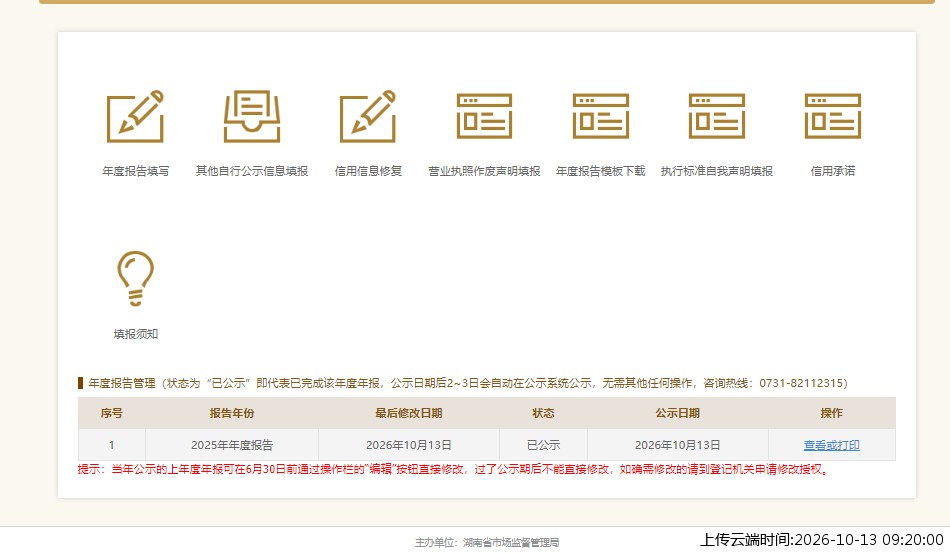Click the 上传云端时间 timestamp
Screen dimensions: 950x553
tap(822, 540)
